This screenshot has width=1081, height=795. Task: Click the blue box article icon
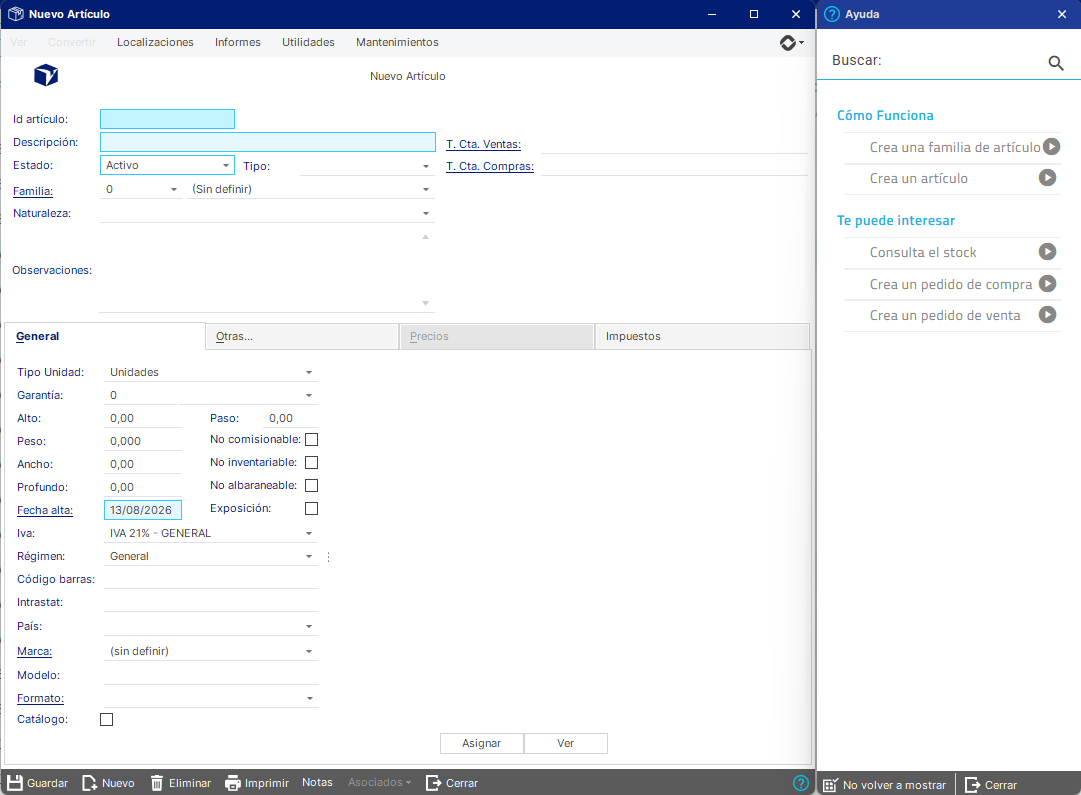(x=46, y=74)
